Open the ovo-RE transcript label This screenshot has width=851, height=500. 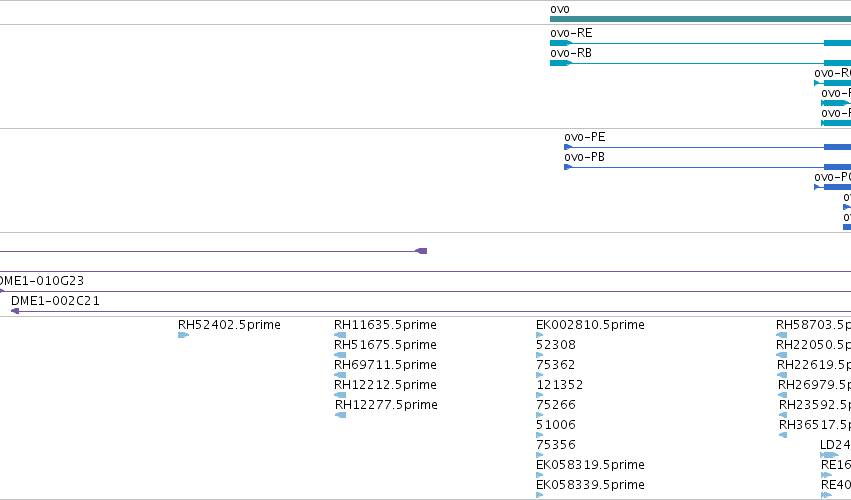pyautogui.click(x=571, y=33)
